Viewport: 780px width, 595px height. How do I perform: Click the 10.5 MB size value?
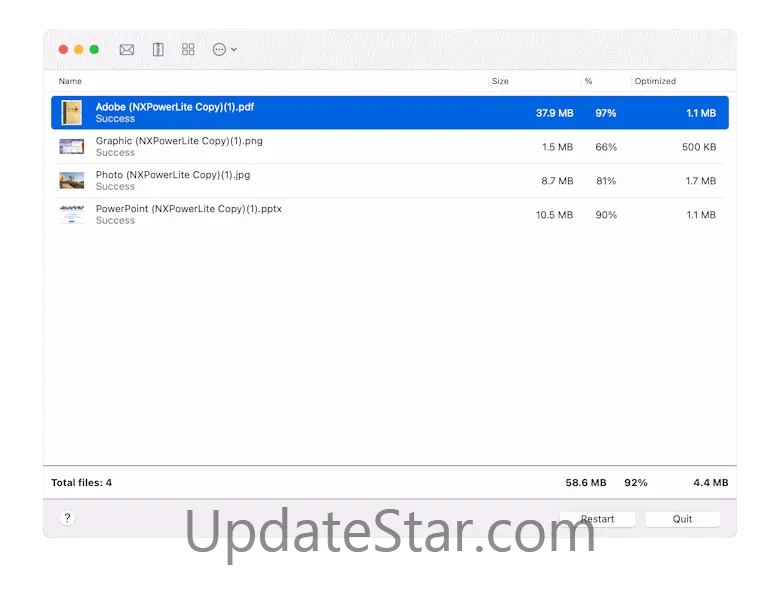(x=554, y=214)
